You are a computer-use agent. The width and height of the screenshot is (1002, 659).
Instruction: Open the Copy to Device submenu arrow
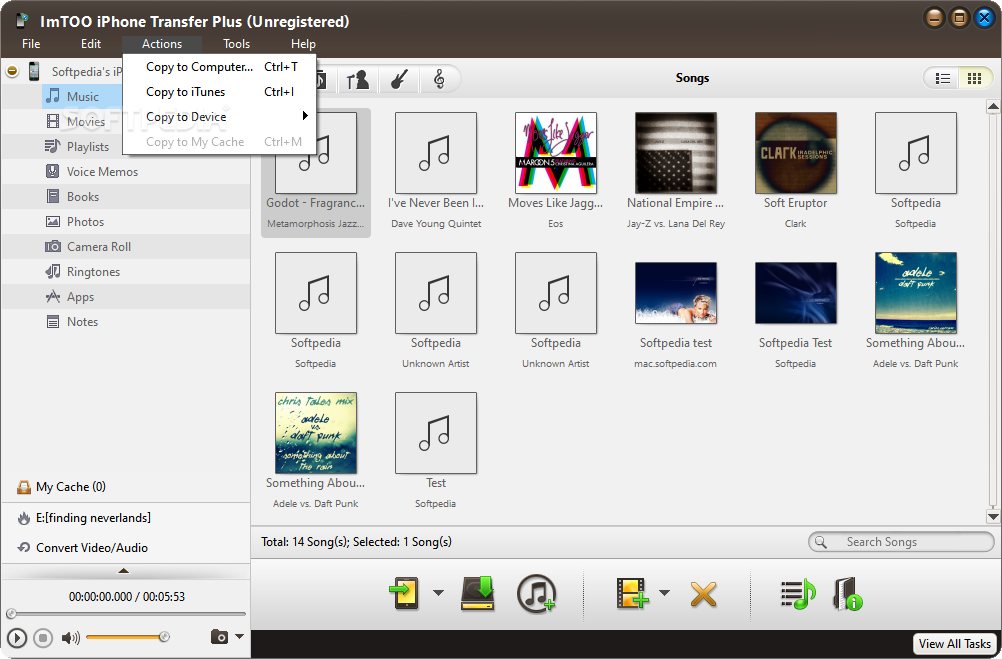305,116
